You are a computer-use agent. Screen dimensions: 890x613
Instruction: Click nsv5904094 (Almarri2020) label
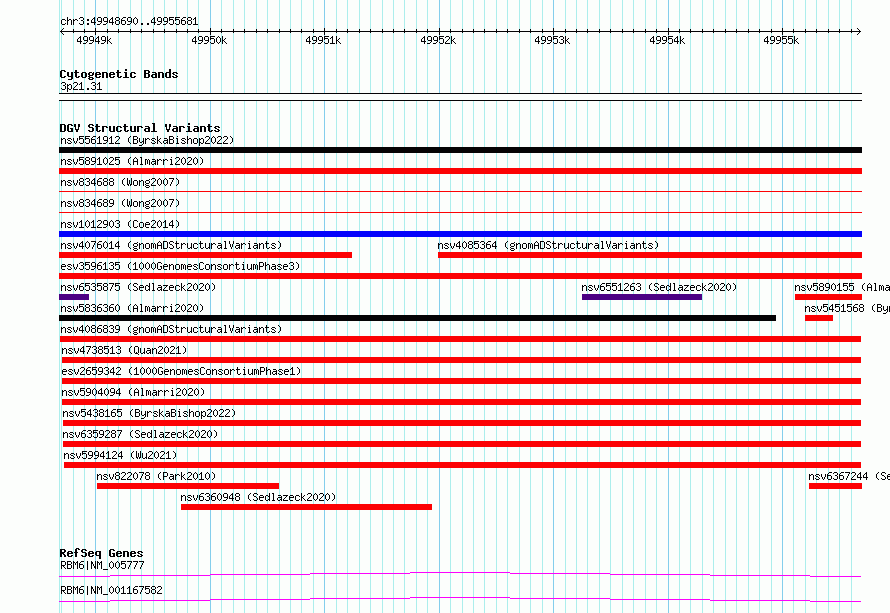[x=133, y=392]
